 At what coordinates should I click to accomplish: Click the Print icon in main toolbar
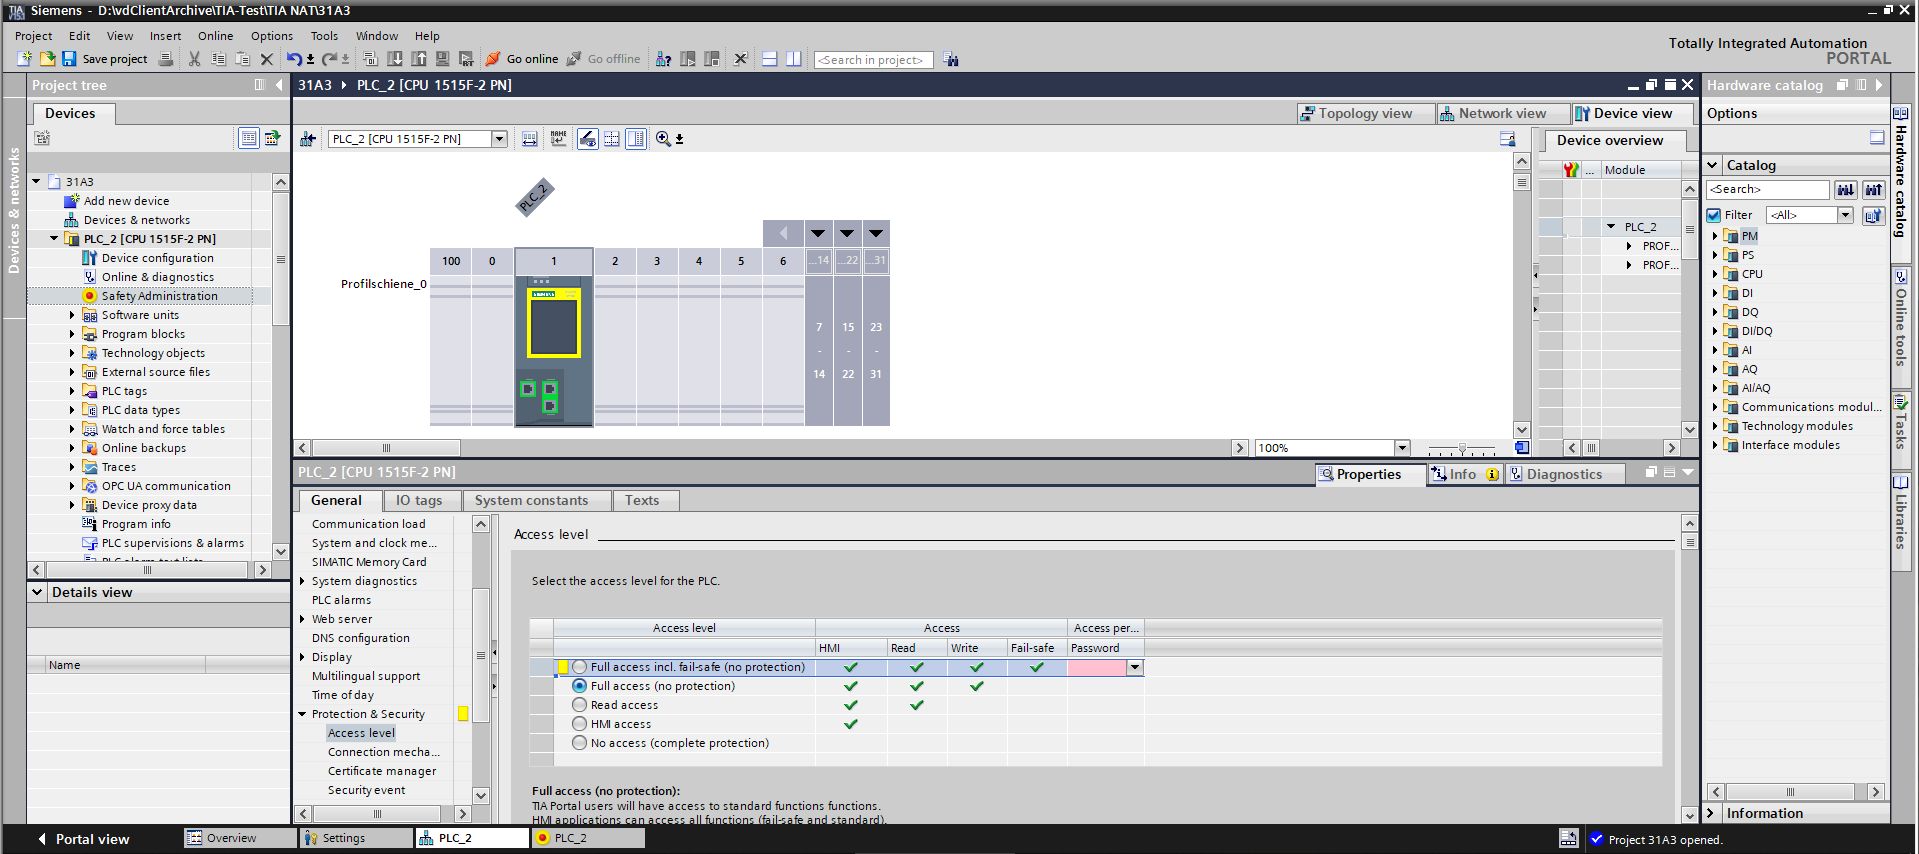[x=166, y=59]
